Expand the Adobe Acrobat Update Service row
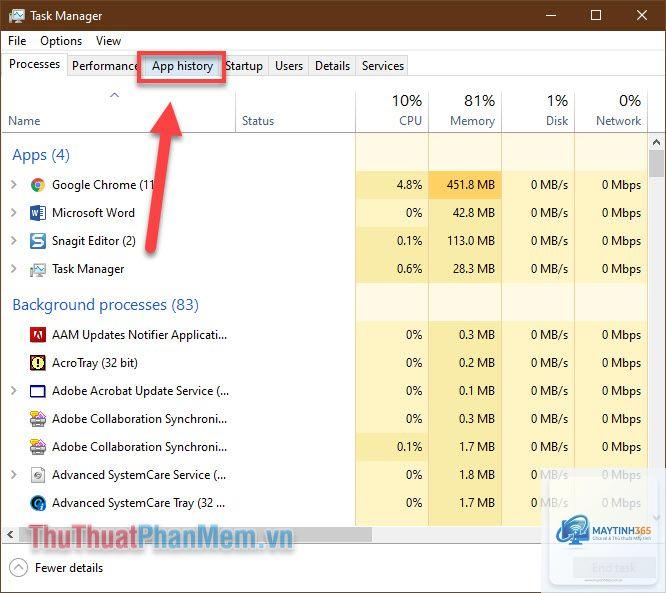The width and height of the screenshot is (666, 593). click(14, 391)
